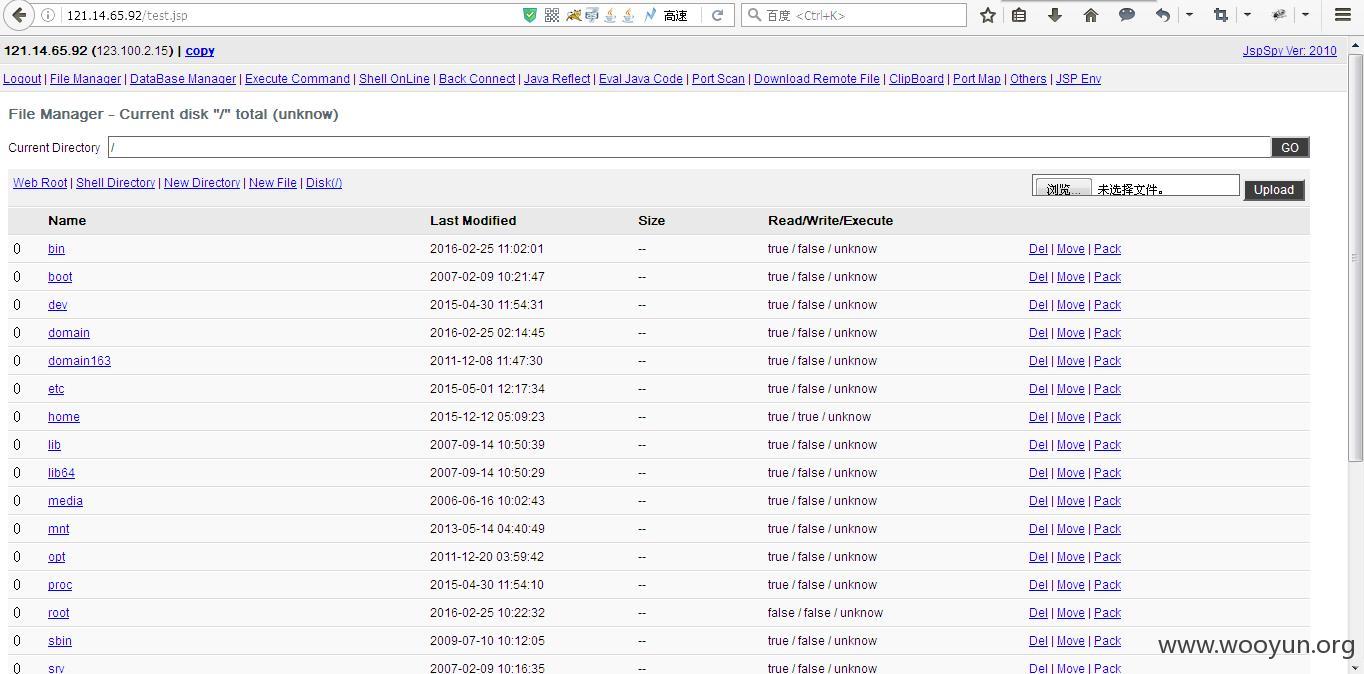Click the browse file button

(1062, 188)
